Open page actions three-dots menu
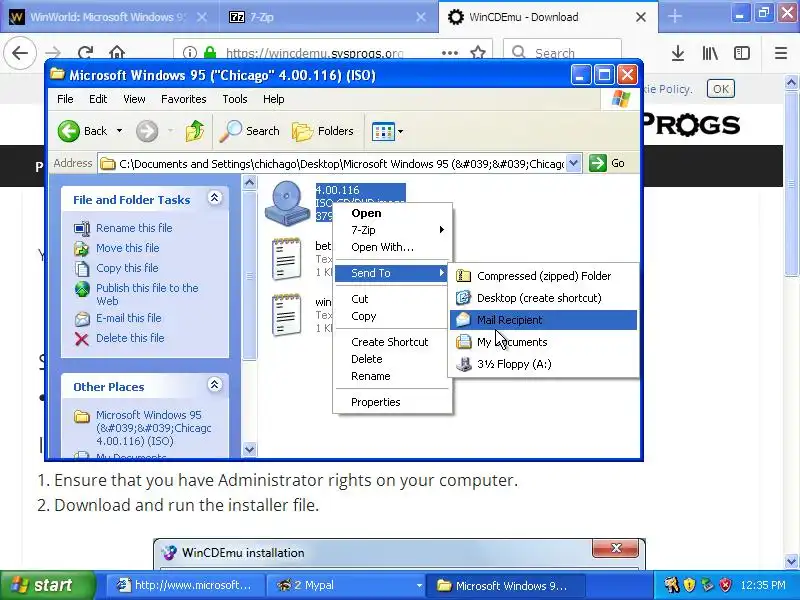Screen dimensions: 800x600 [x=449, y=53]
